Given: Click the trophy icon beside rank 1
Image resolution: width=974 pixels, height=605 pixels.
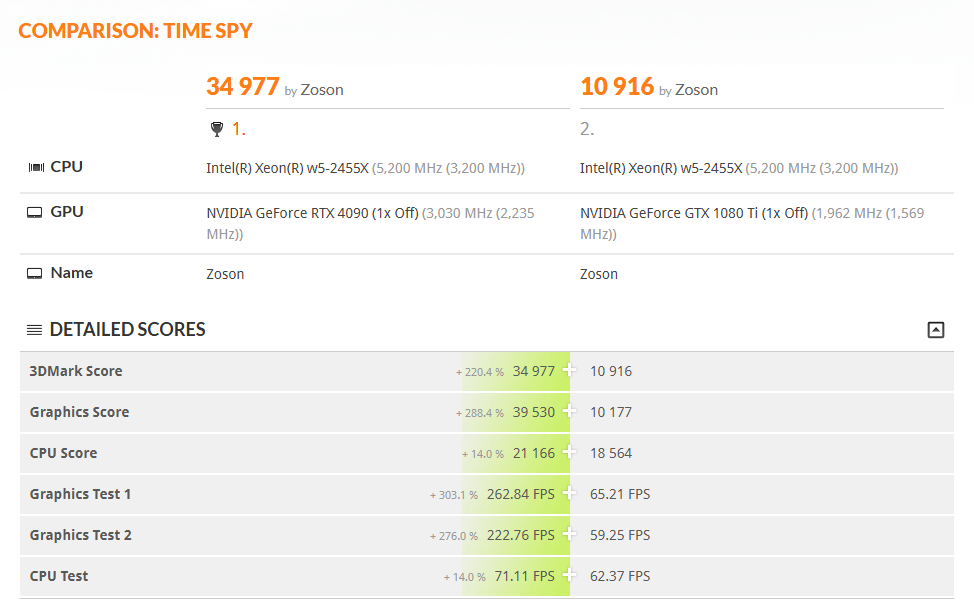Looking at the screenshot, I should click(x=216, y=129).
